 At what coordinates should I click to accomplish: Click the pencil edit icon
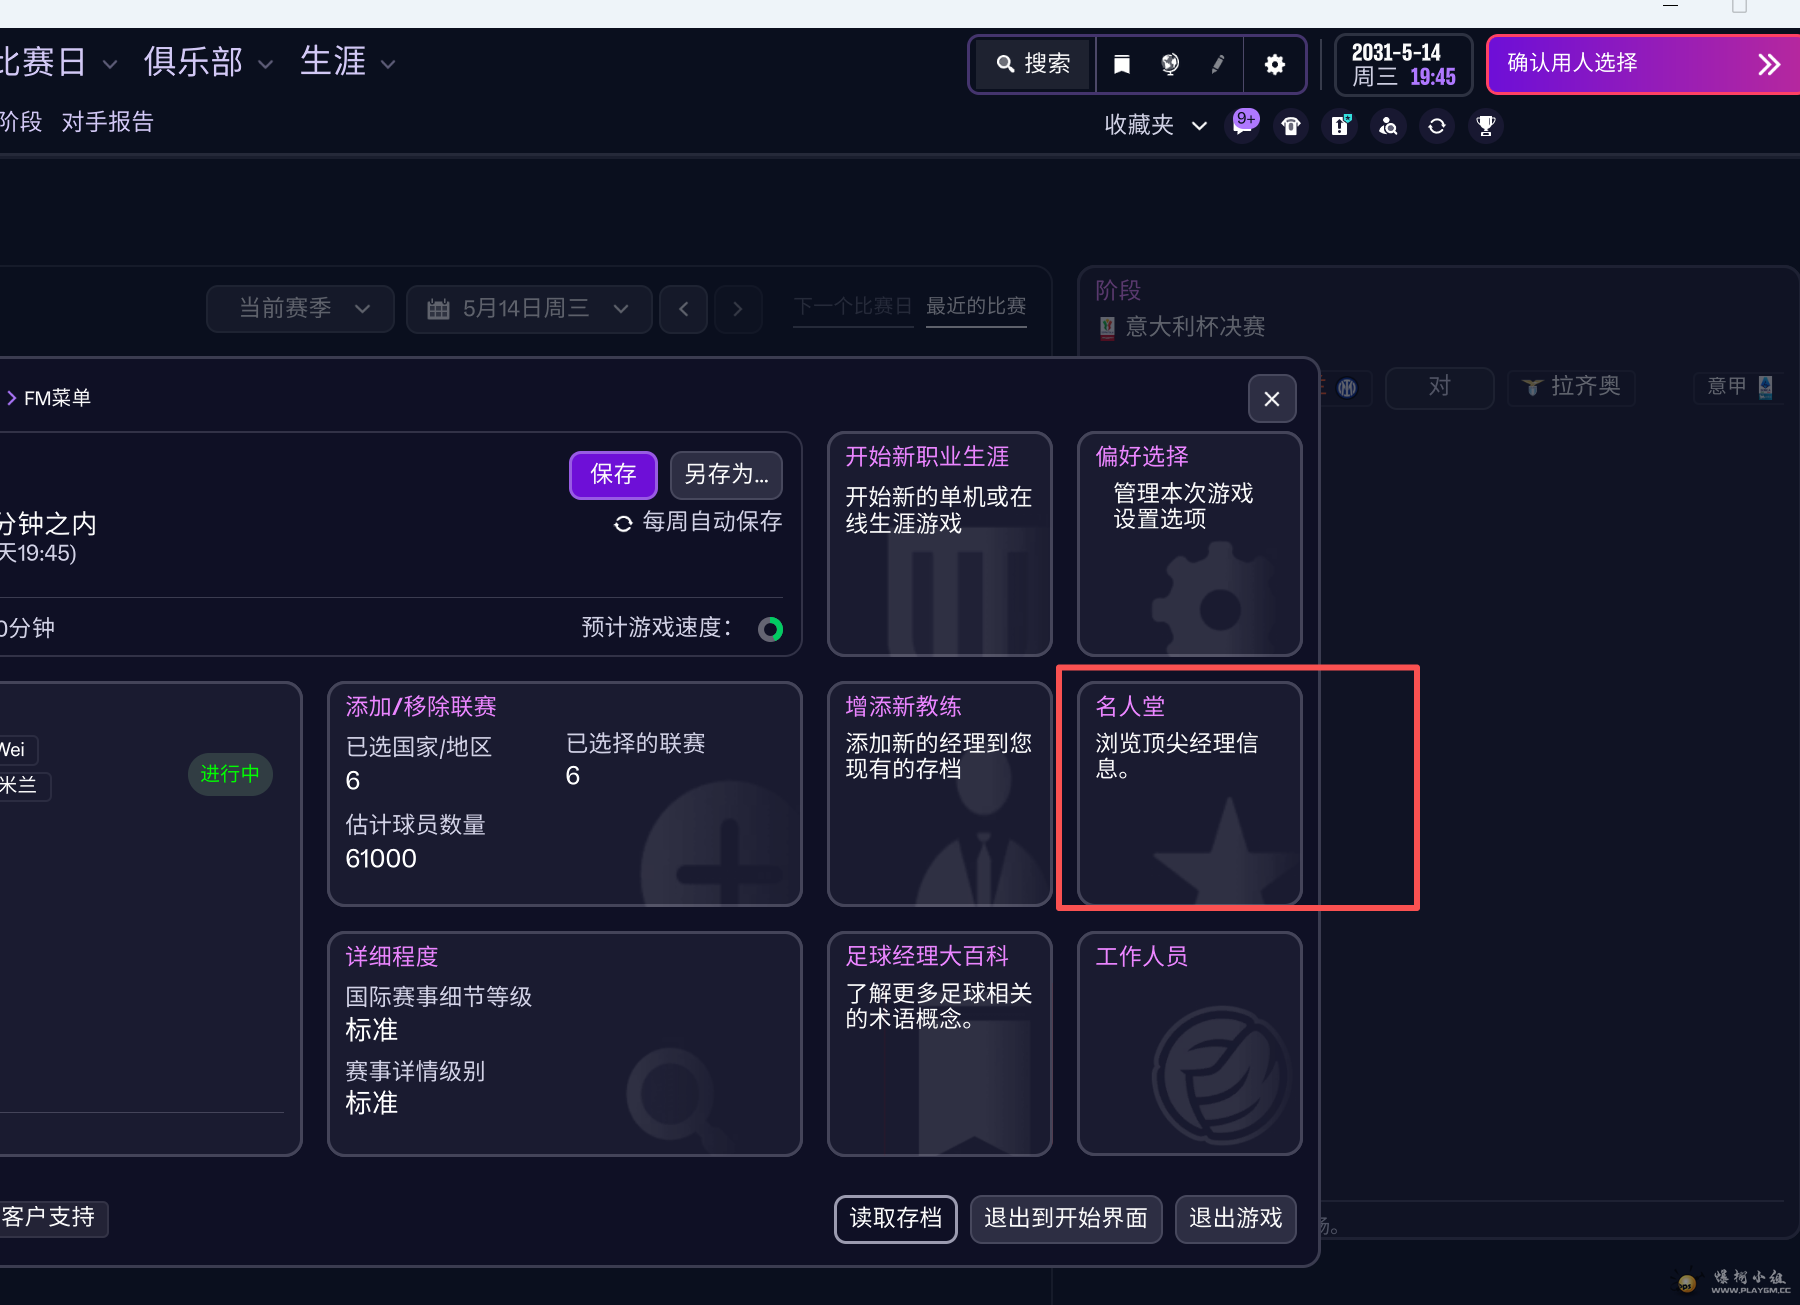(x=1218, y=64)
